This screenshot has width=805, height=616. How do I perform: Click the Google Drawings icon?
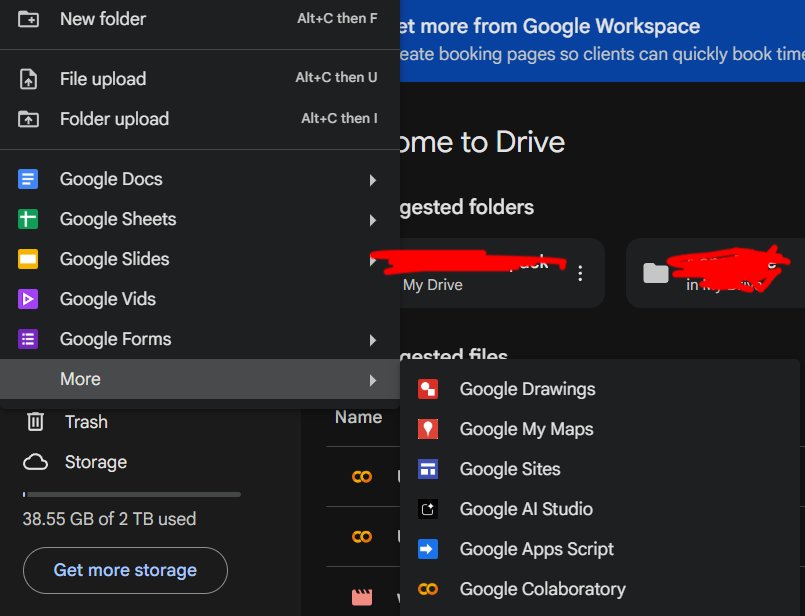pyautogui.click(x=429, y=389)
